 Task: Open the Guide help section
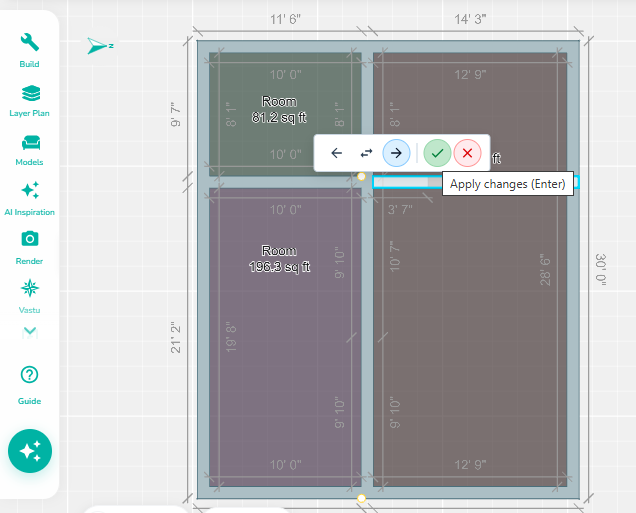[29, 385]
